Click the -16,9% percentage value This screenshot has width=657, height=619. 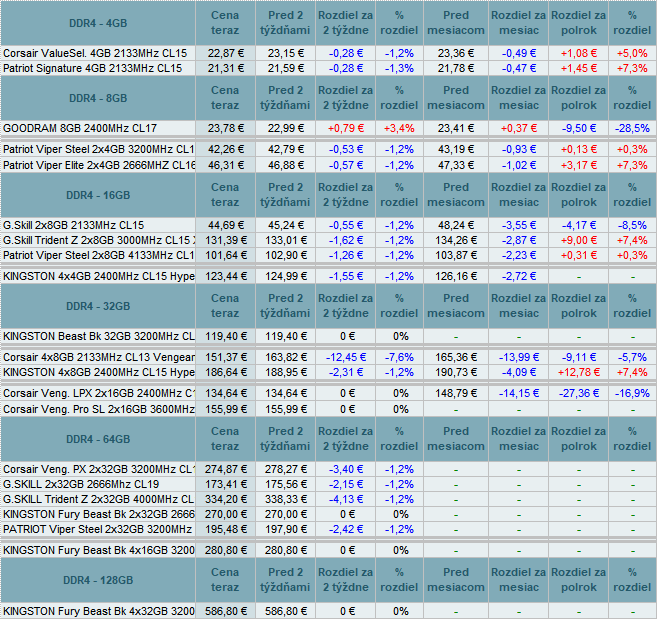pos(632,393)
